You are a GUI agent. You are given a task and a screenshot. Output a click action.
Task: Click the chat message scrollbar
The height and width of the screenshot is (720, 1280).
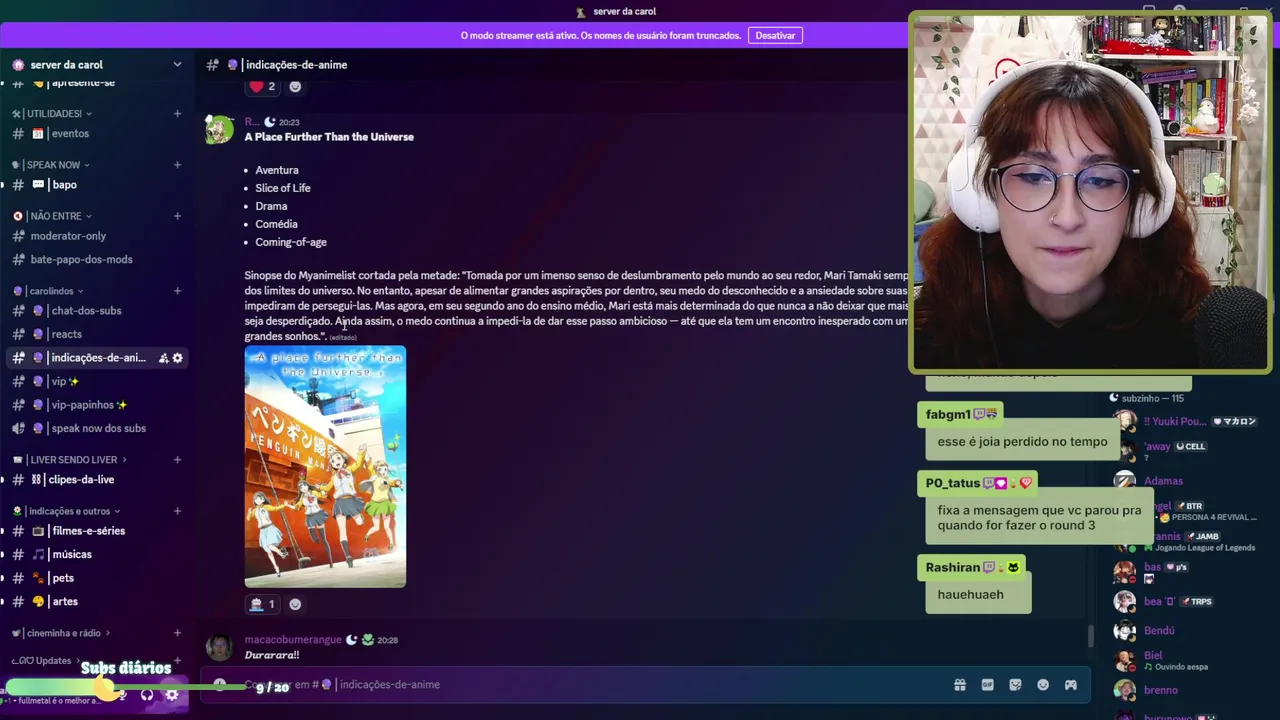(1090, 636)
